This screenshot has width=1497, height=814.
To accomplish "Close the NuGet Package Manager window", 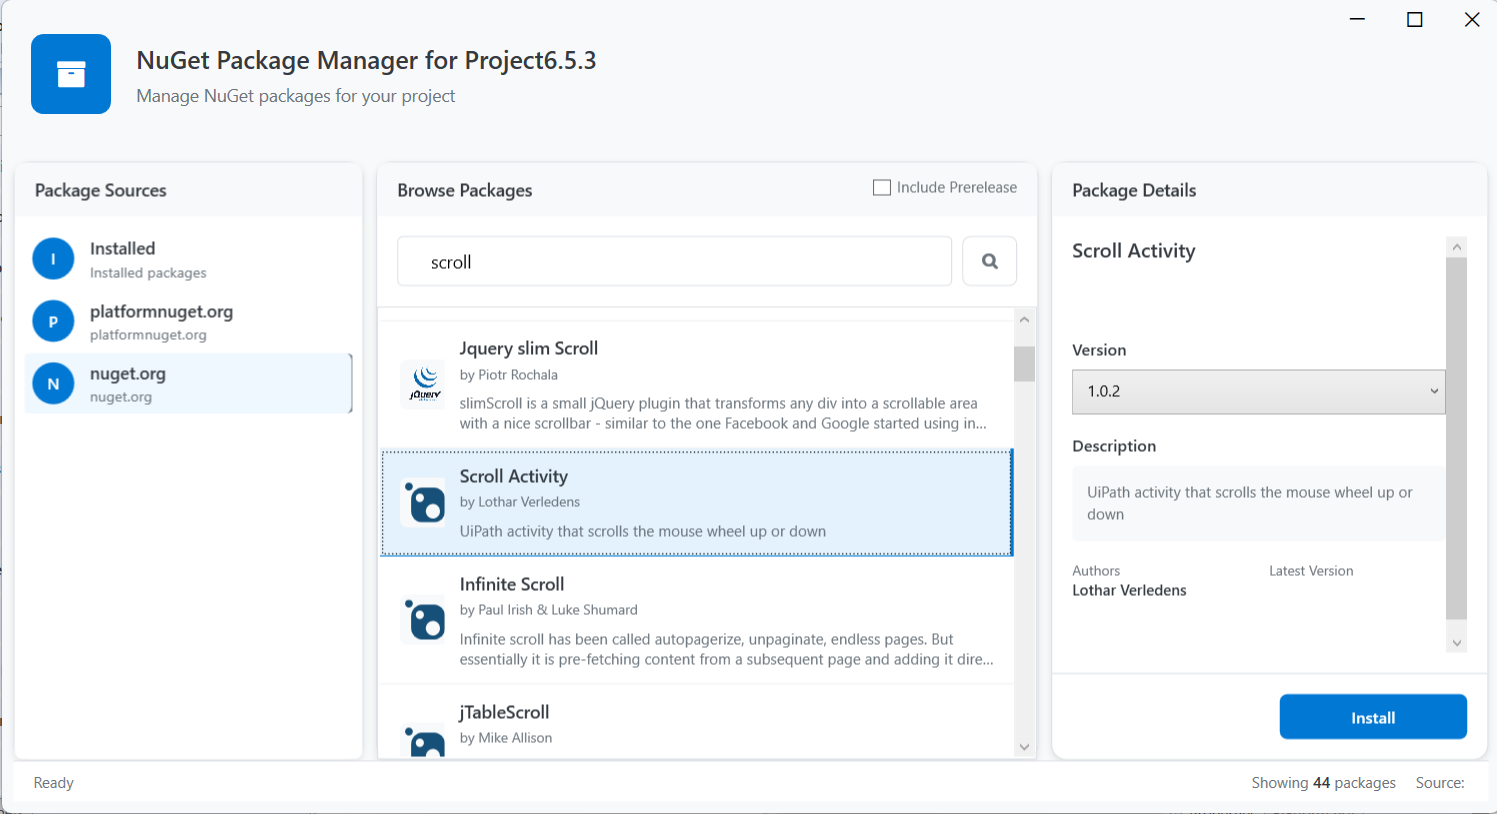I will [x=1472, y=19].
